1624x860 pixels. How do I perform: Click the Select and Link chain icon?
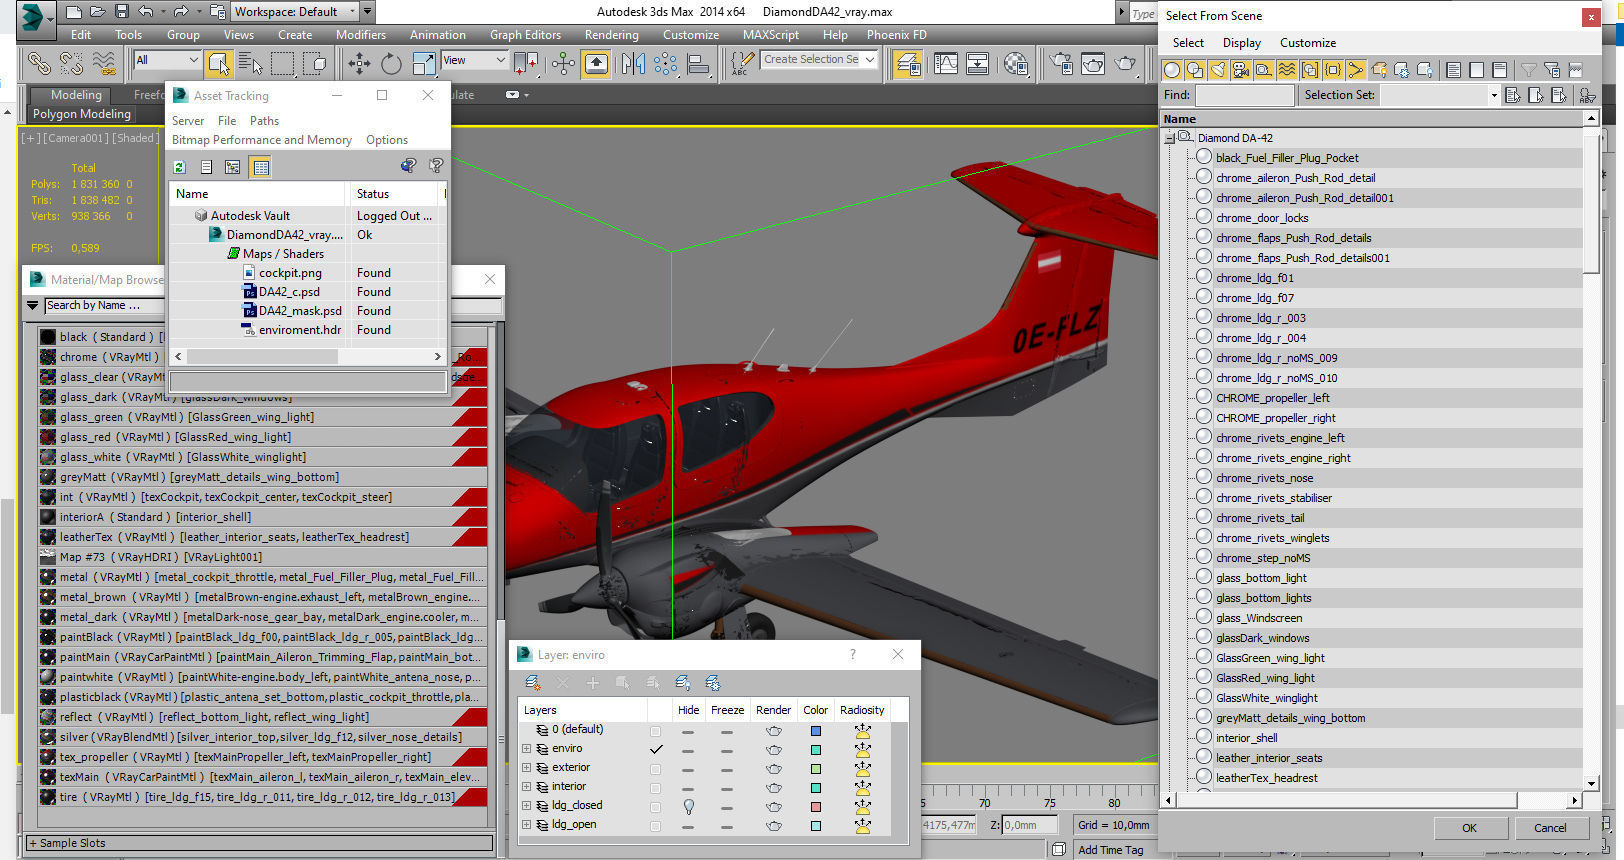[x=39, y=64]
